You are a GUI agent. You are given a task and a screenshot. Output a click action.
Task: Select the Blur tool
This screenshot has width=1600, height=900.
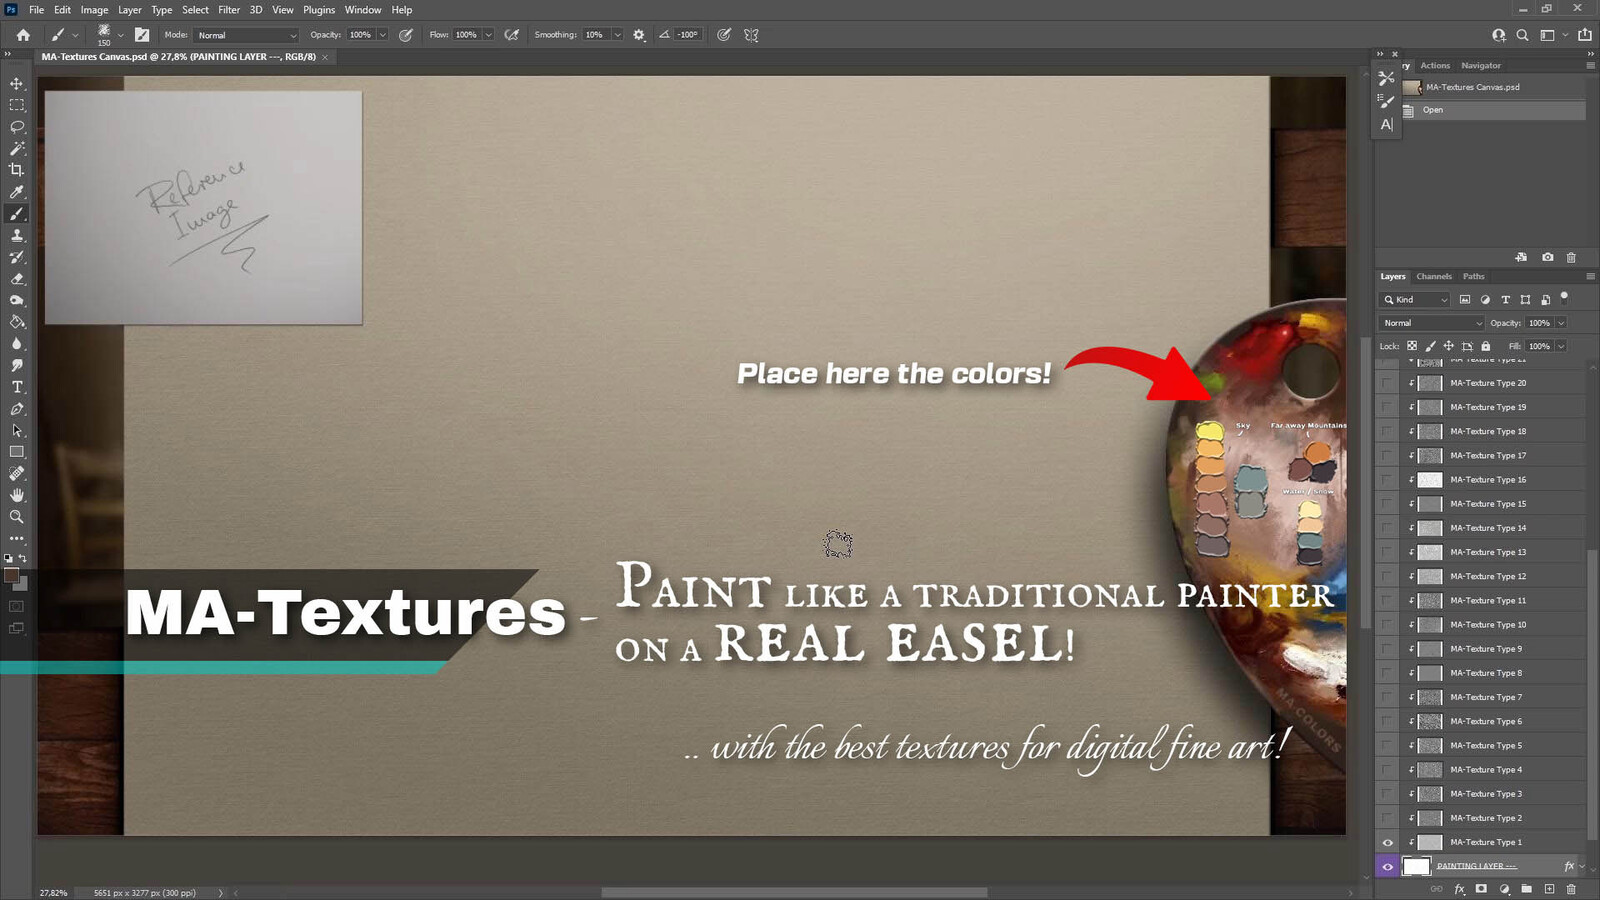(x=16, y=344)
